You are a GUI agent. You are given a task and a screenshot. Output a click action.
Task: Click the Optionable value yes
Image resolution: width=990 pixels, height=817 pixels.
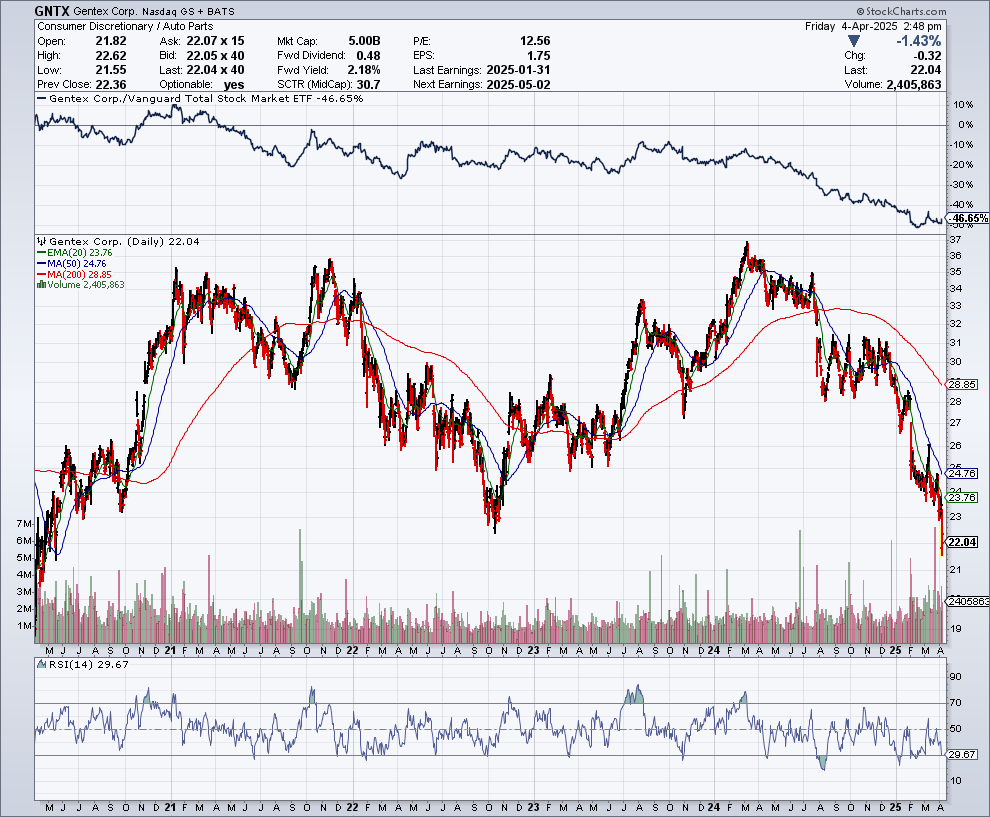234,85
